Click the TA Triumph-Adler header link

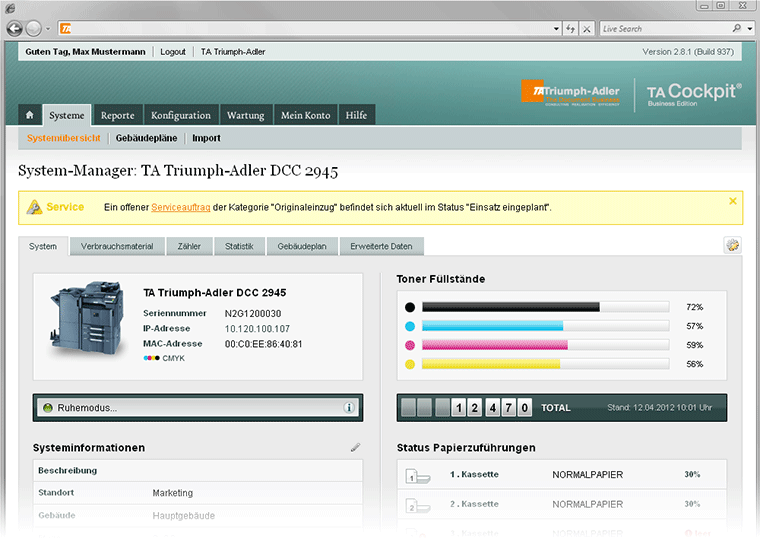[233, 52]
